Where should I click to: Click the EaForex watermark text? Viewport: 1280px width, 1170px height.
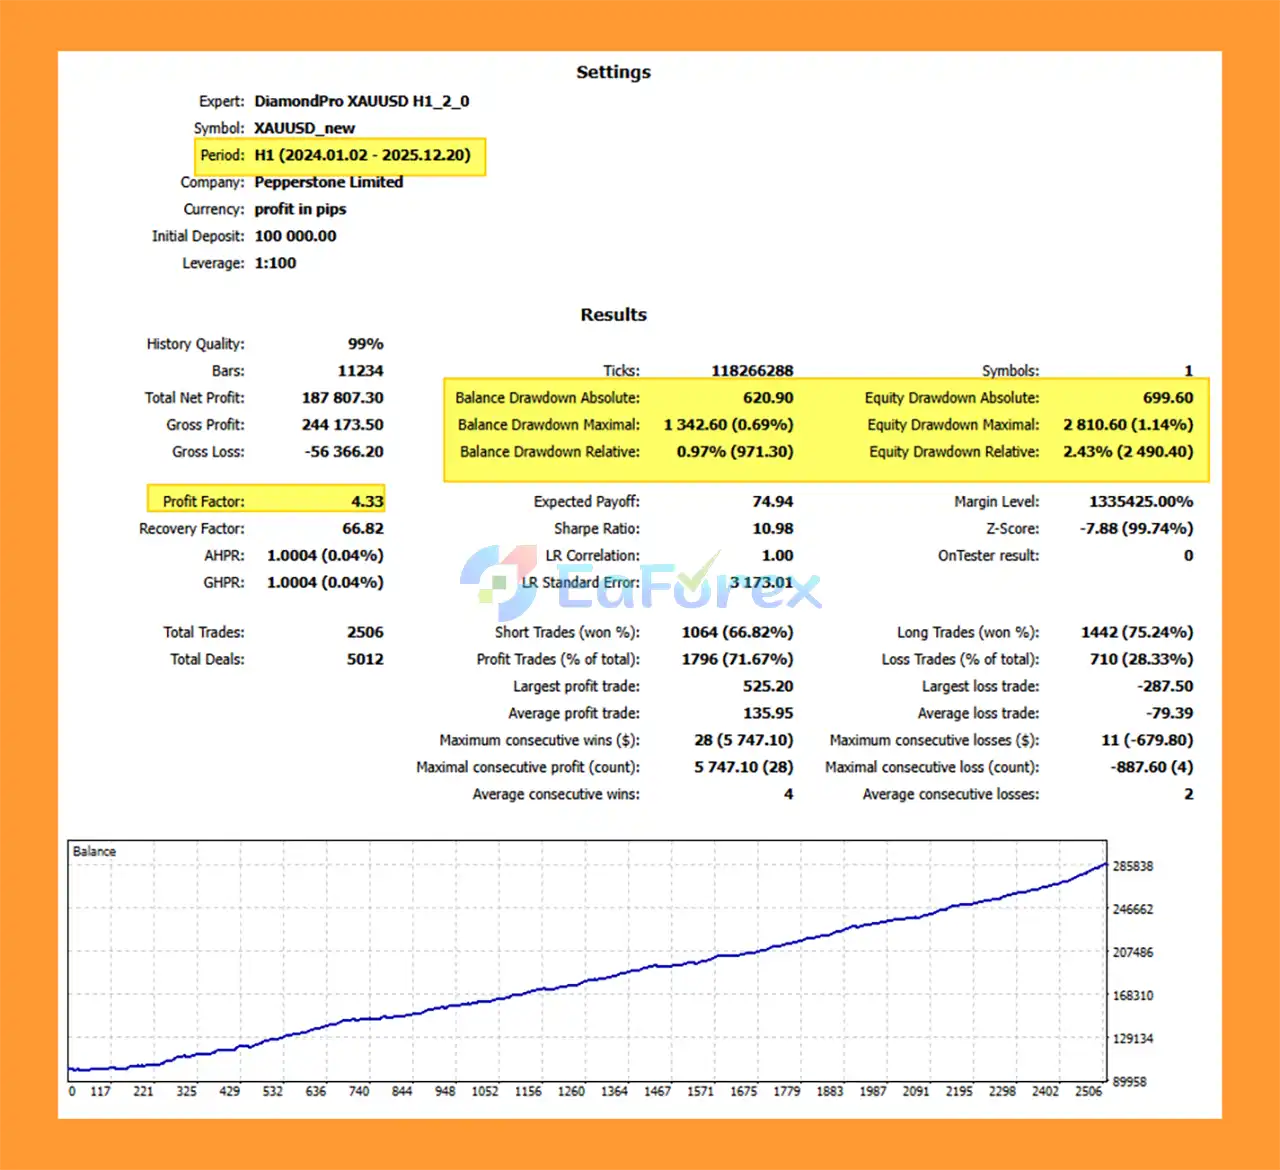[x=688, y=588]
